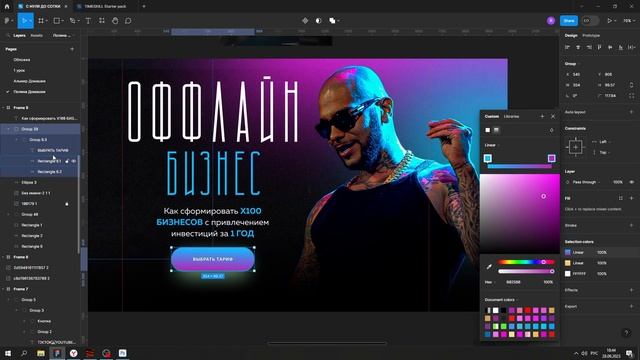Select the Pen tool
640x360 pixels.
point(72,21)
